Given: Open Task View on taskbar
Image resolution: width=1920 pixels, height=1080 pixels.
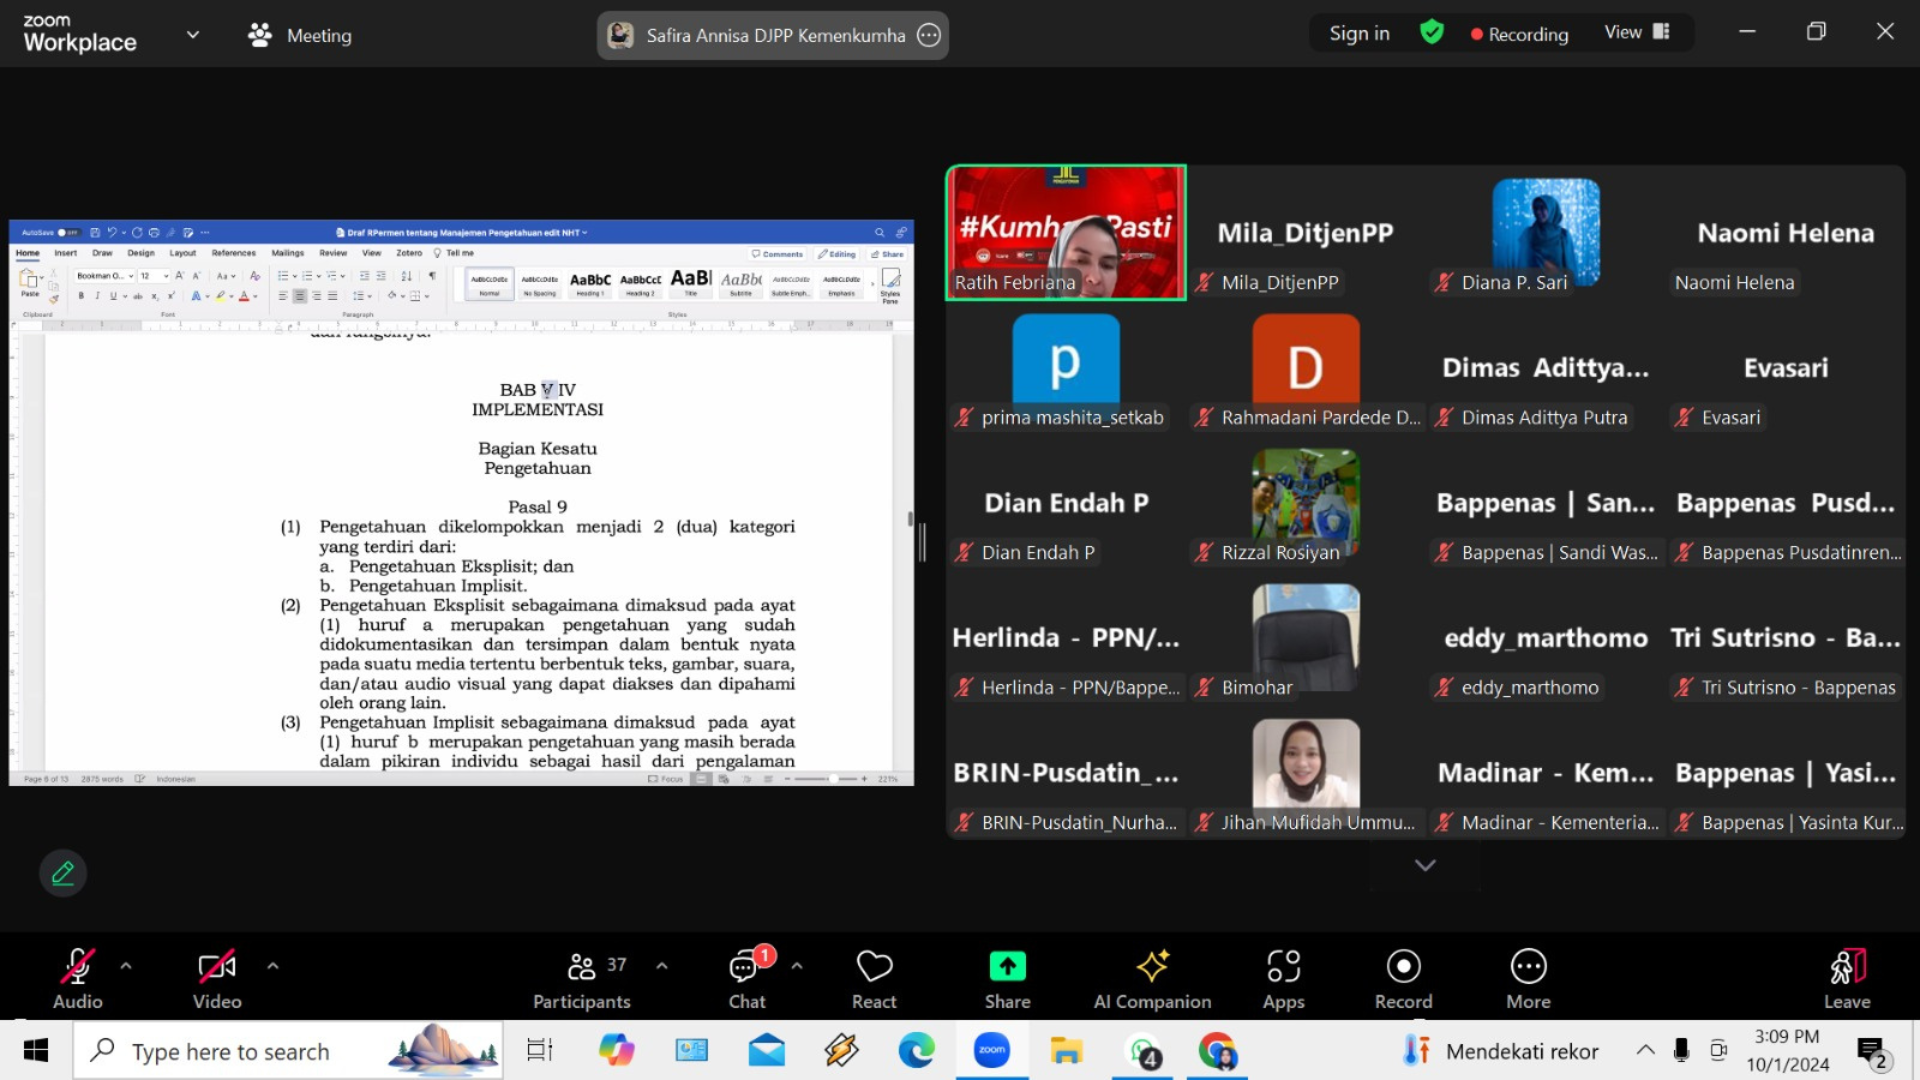Looking at the screenshot, I should tap(540, 1051).
